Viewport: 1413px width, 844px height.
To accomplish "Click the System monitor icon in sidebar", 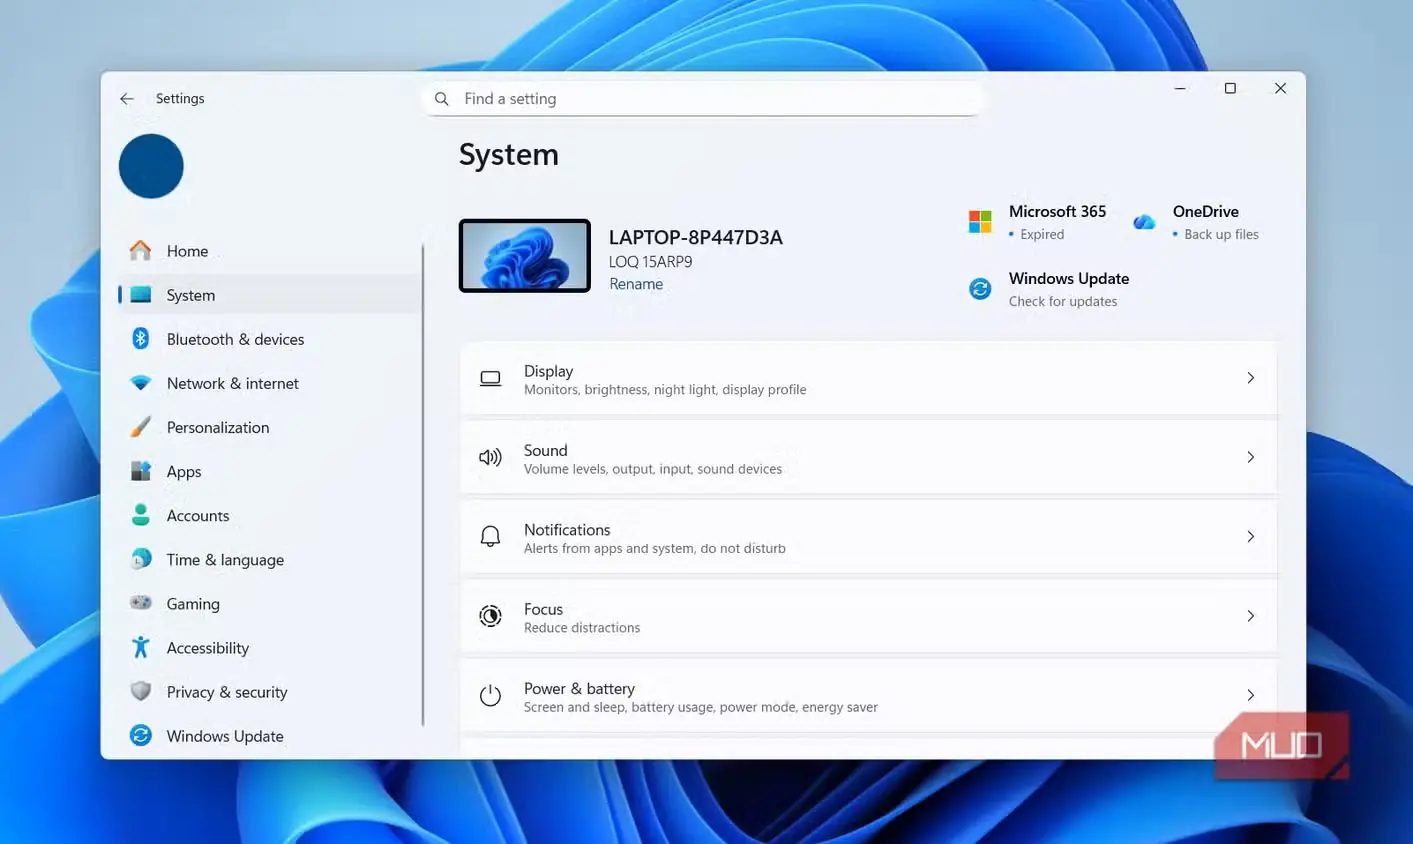I will click(141, 295).
